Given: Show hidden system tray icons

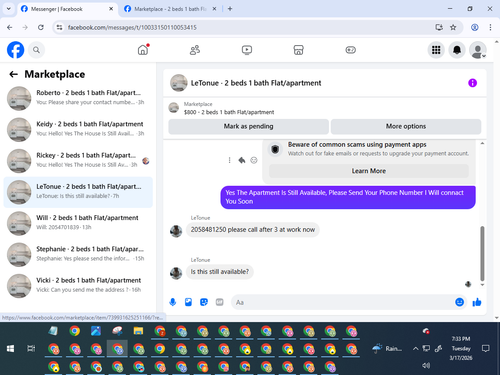Looking at the screenshot, I should tap(416, 349).
